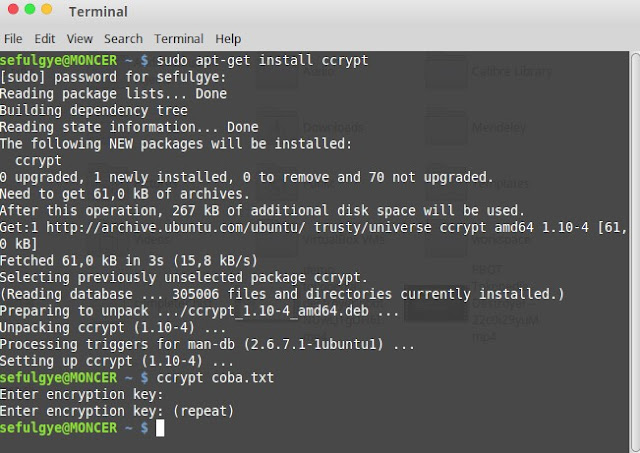Click the 'ccrypt coba.txt' command text
640x453 pixels.
tap(215, 378)
